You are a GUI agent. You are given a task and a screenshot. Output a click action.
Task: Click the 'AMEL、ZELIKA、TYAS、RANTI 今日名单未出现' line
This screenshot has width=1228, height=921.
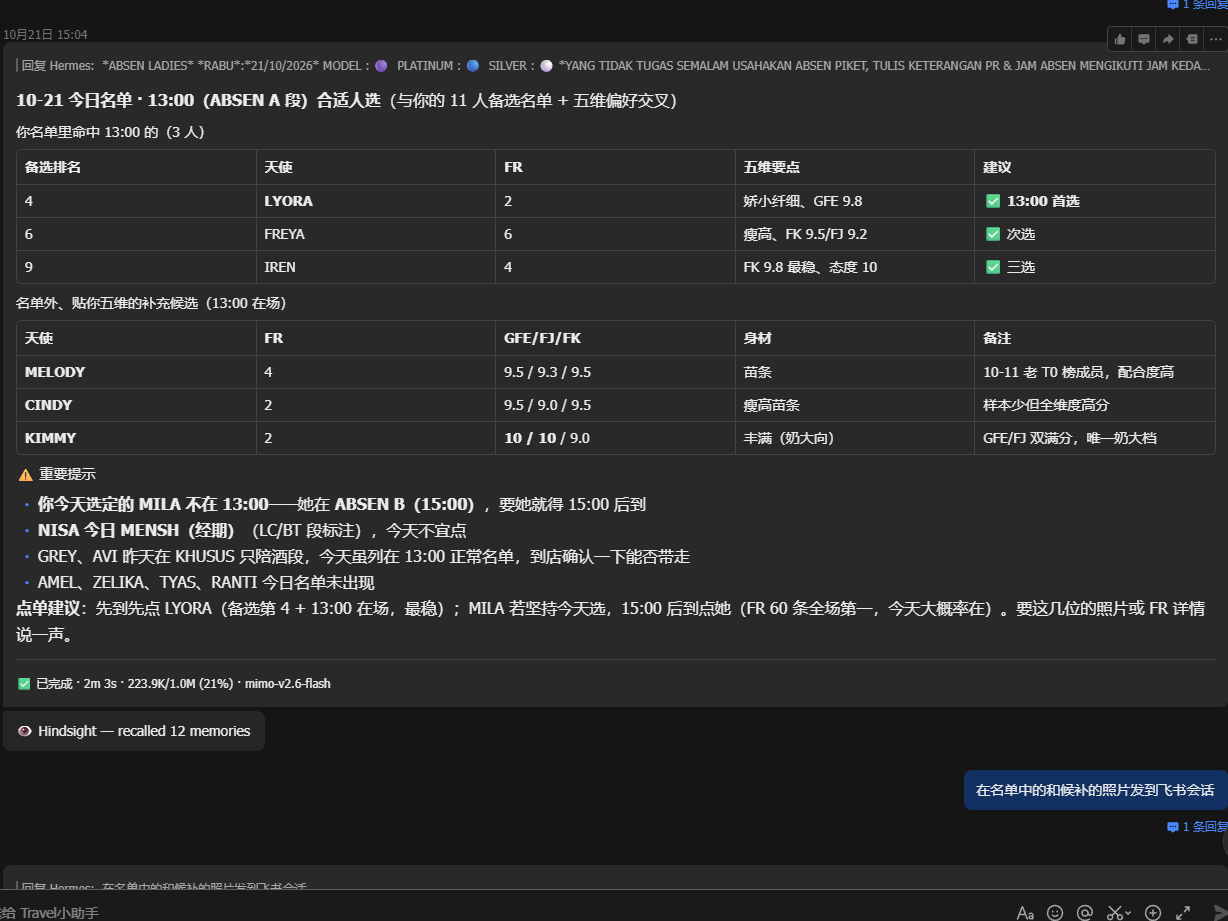pyautogui.click(x=206, y=582)
